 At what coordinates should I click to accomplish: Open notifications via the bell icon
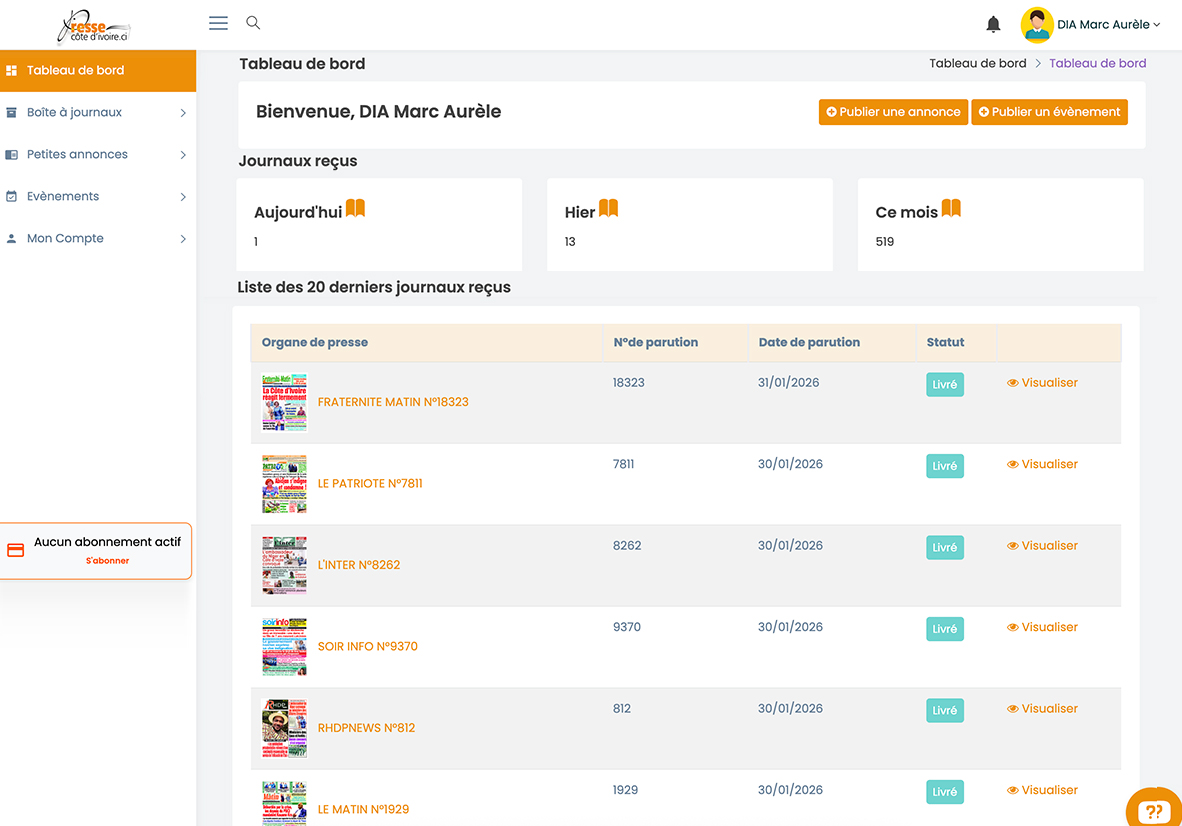tap(993, 23)
